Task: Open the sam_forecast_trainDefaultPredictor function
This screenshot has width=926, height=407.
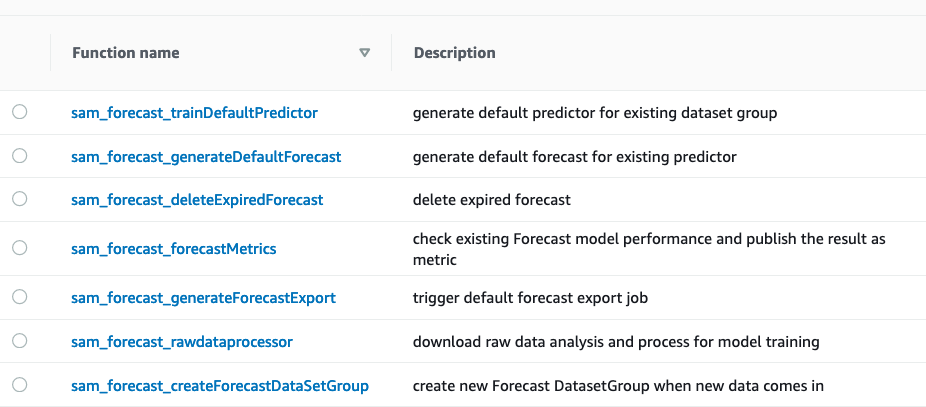Action: point(194,113)
